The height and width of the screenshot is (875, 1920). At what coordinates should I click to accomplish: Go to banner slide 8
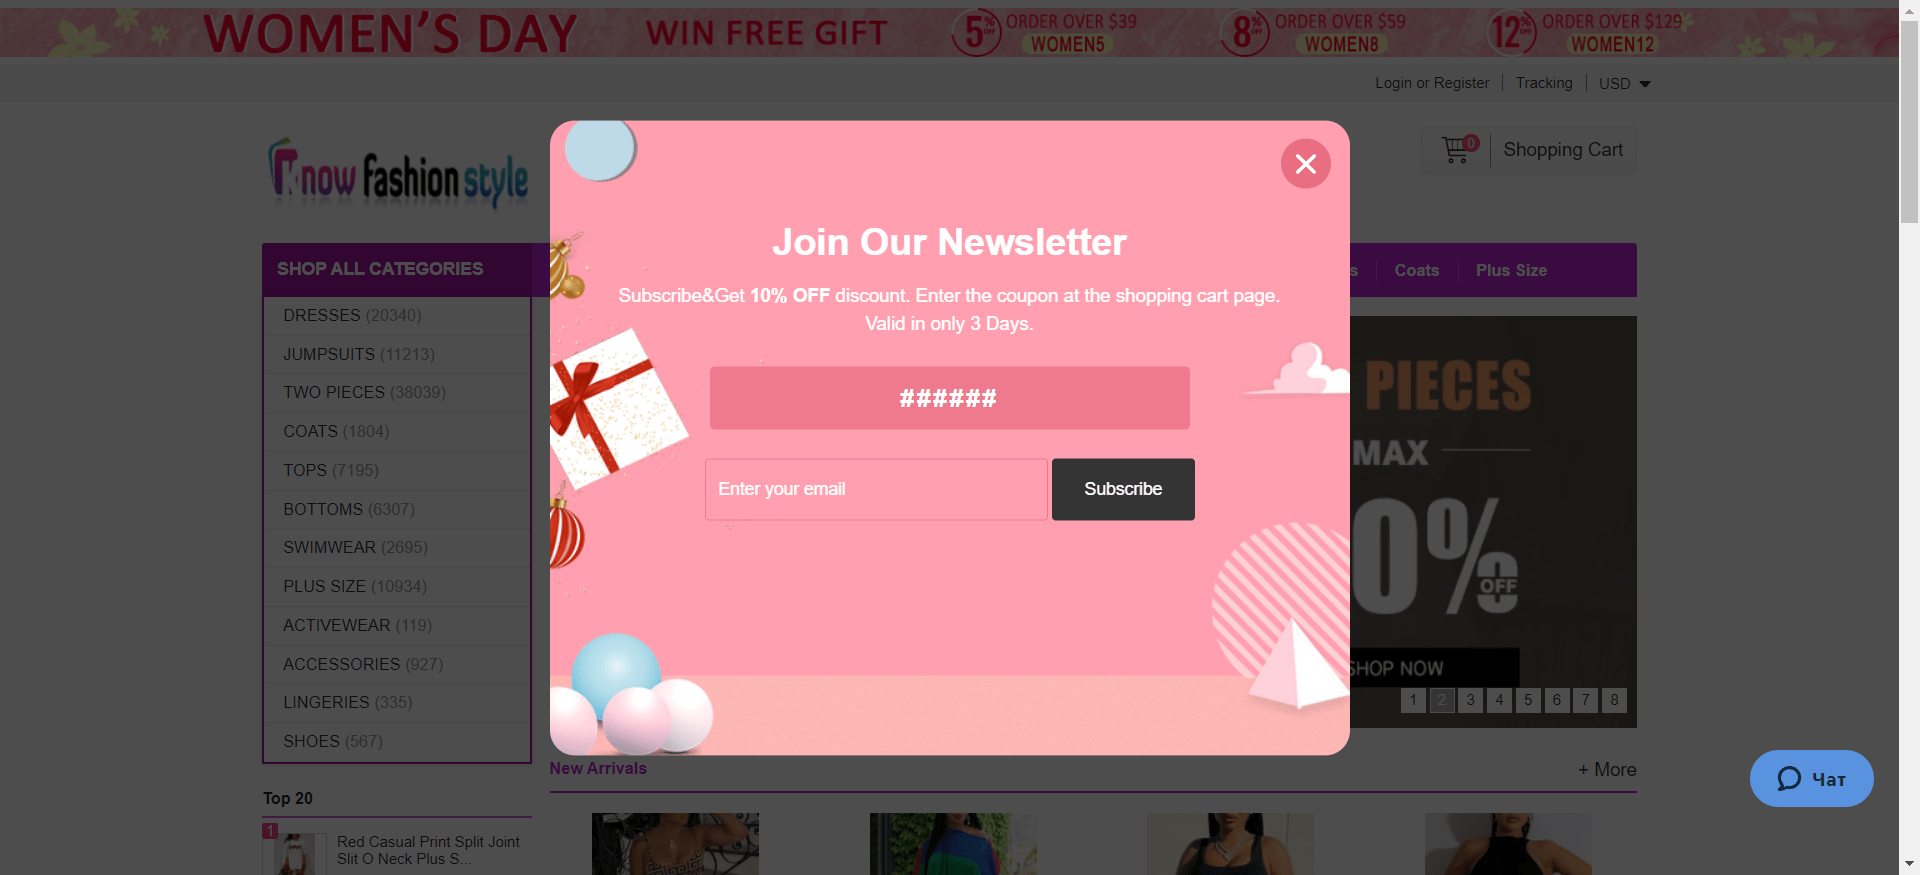1614,700
